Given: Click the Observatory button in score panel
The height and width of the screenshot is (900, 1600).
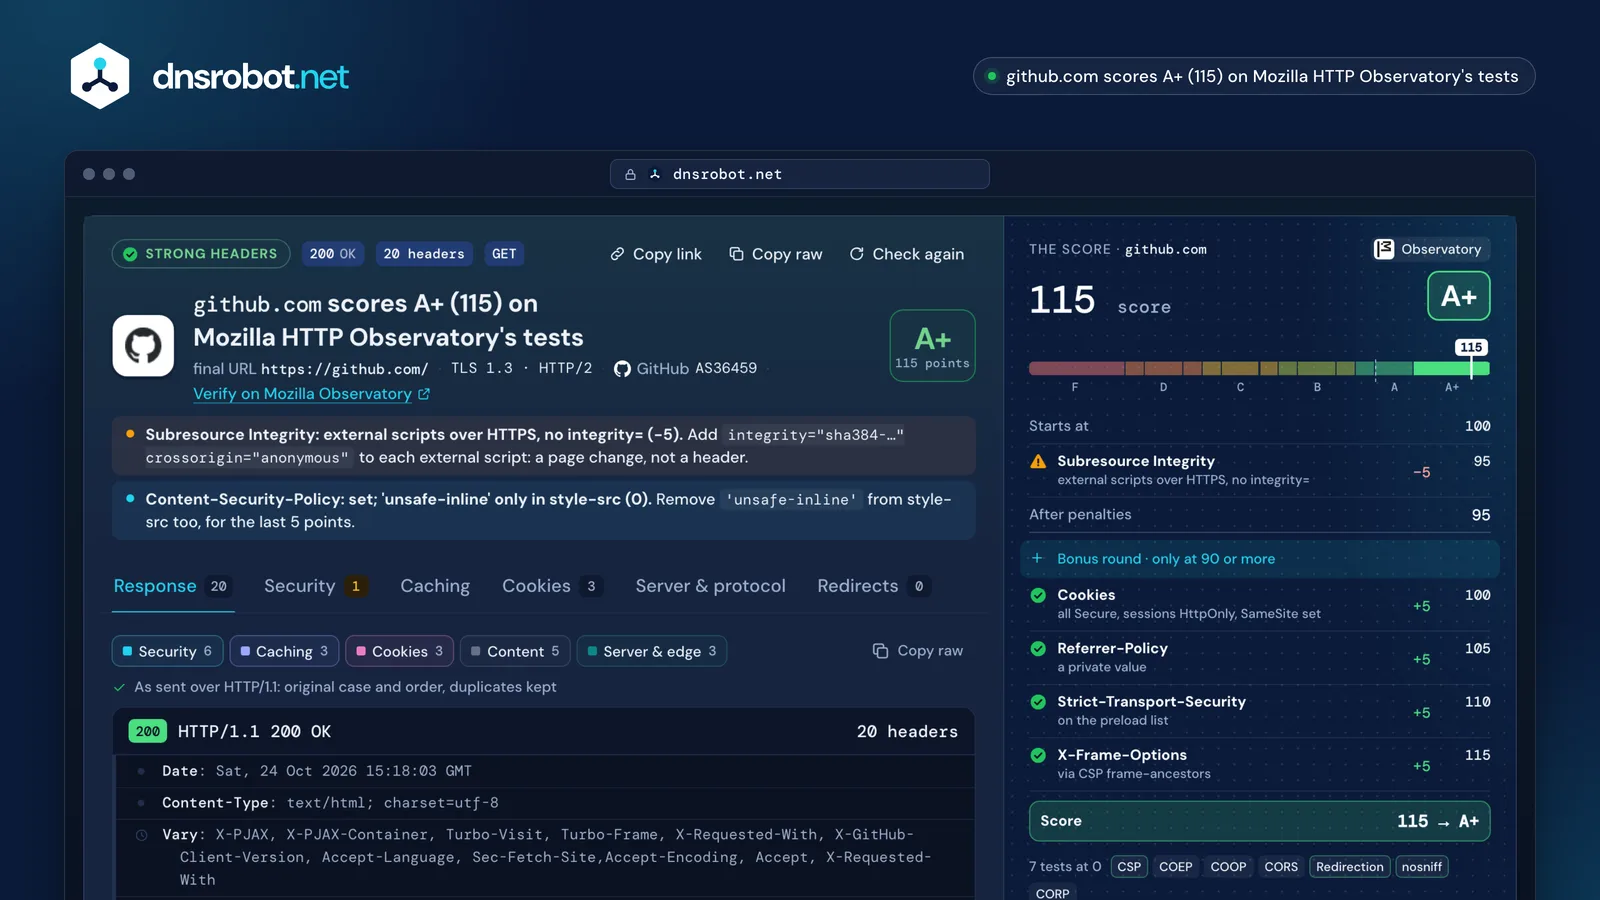Looking at the screenshot, I should coord(1429,249).
